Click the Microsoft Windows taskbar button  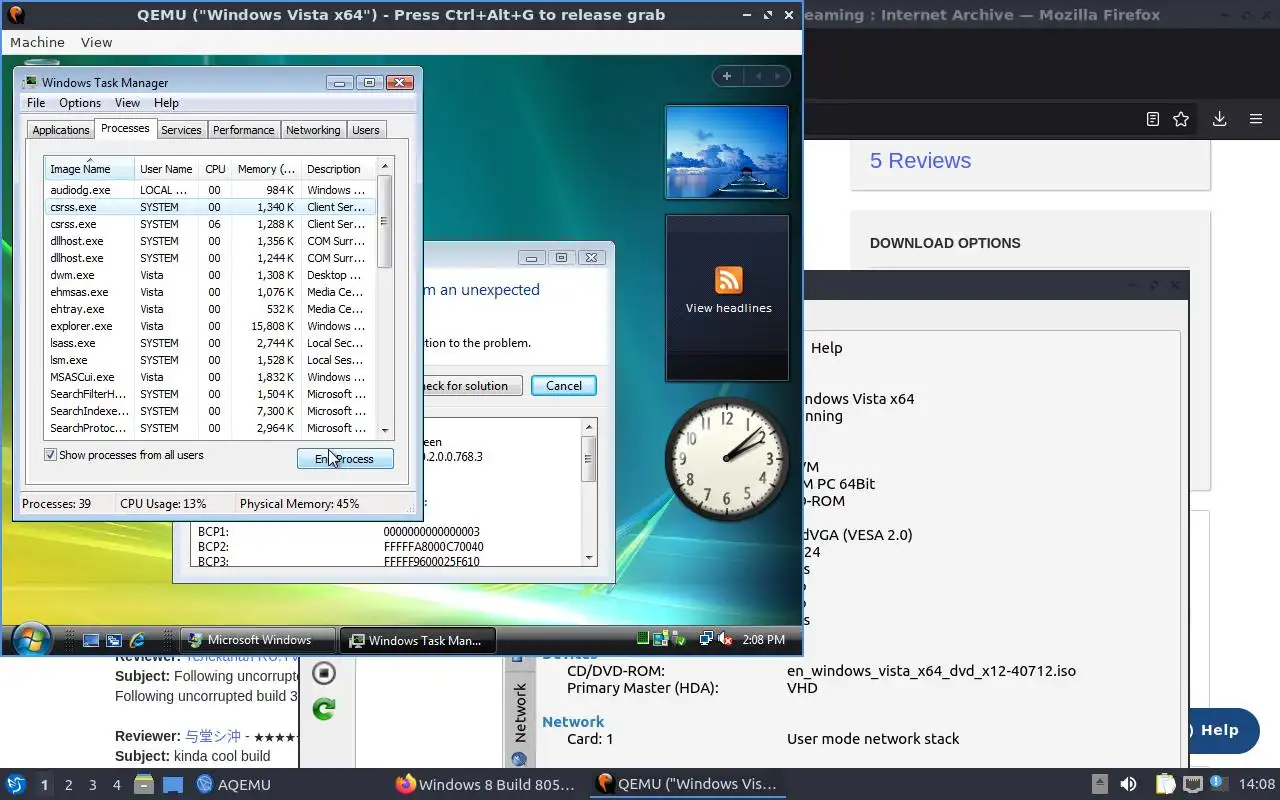pyautogui.click(x=258, y=640)
